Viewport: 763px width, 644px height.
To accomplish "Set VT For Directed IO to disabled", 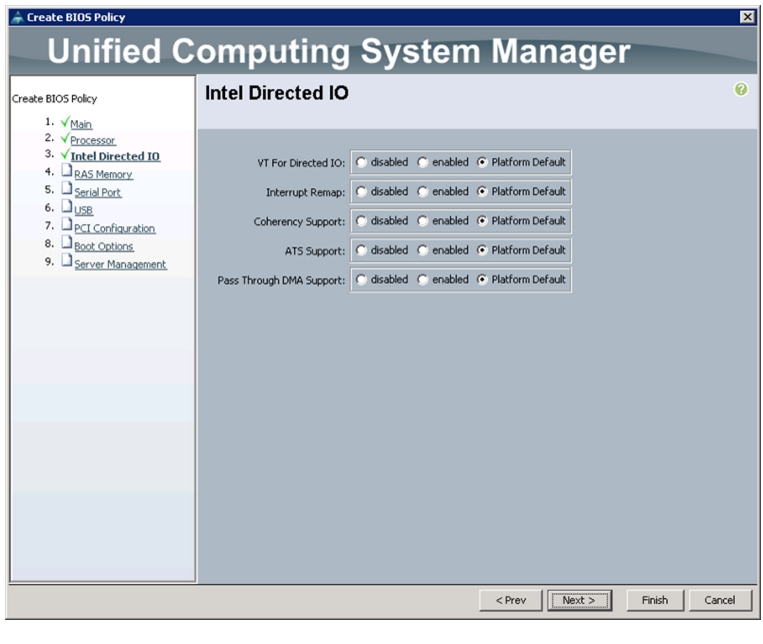I will click(x=361, y=162).
